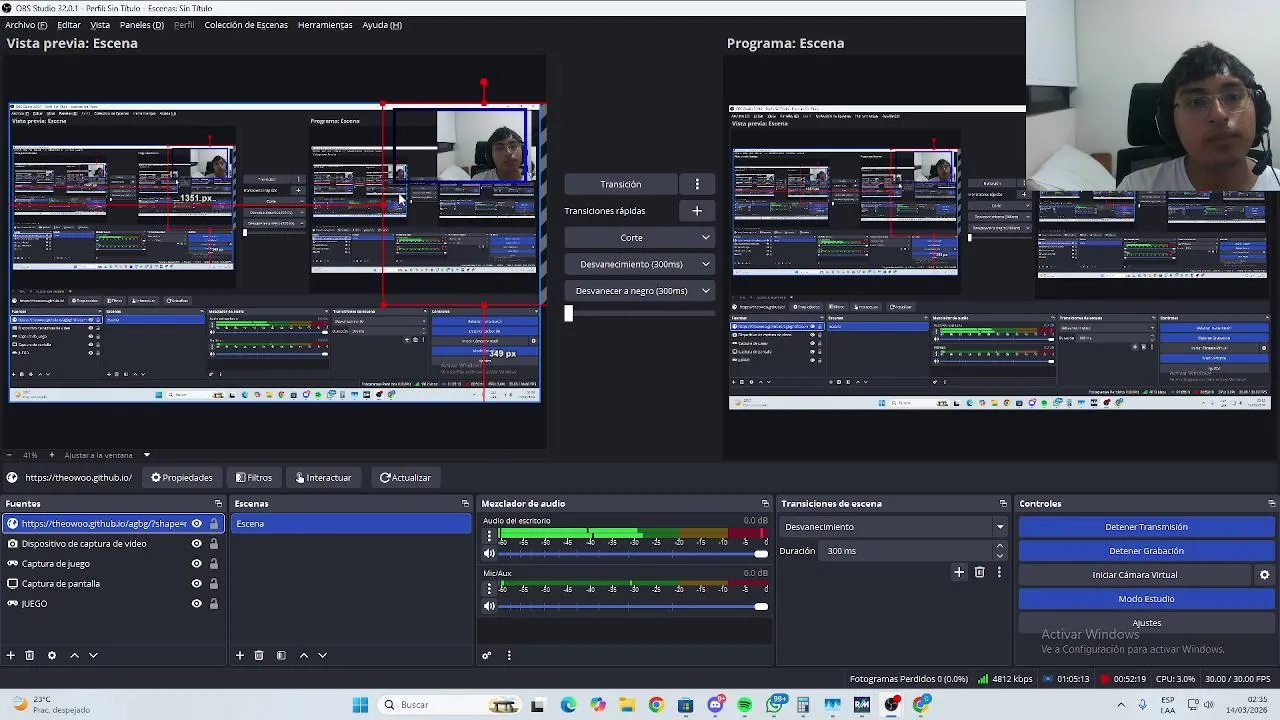Click the Transición button

tap(621, 184)
